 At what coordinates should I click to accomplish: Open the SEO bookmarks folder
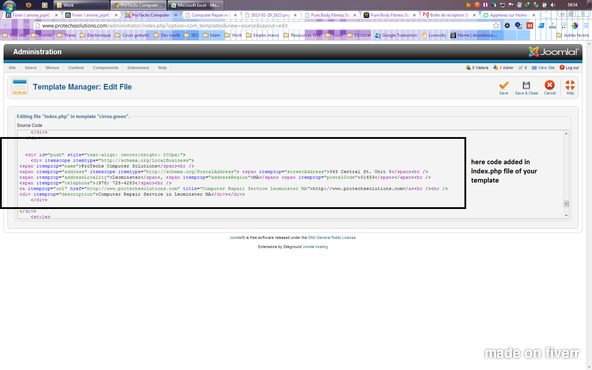pos(191,35)
